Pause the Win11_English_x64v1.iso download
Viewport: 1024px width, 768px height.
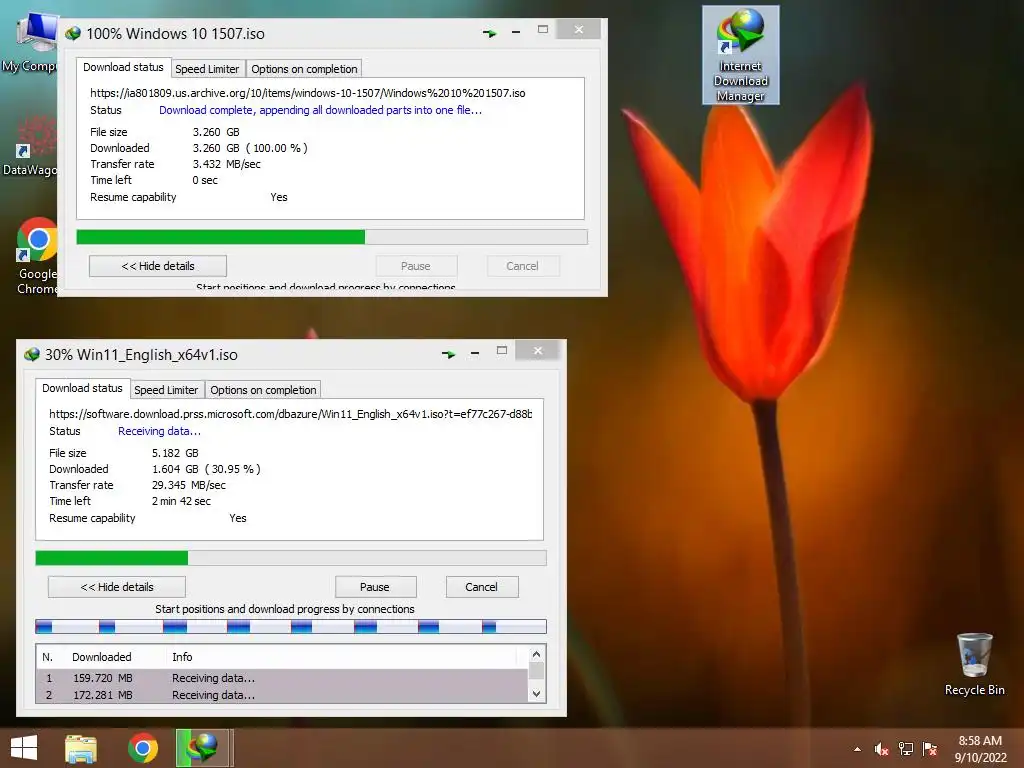(x=375, y=587)
